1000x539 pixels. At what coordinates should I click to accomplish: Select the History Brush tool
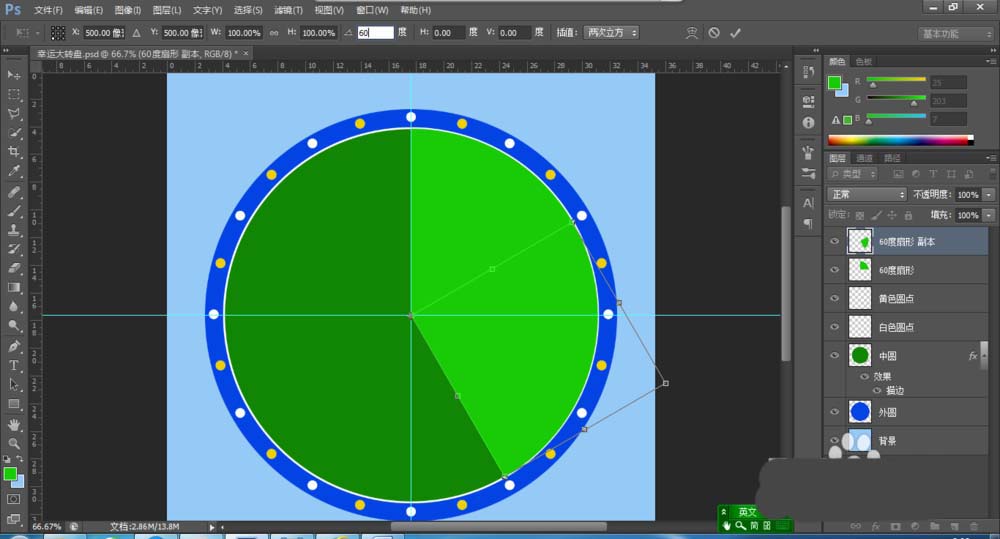point(13,249)
